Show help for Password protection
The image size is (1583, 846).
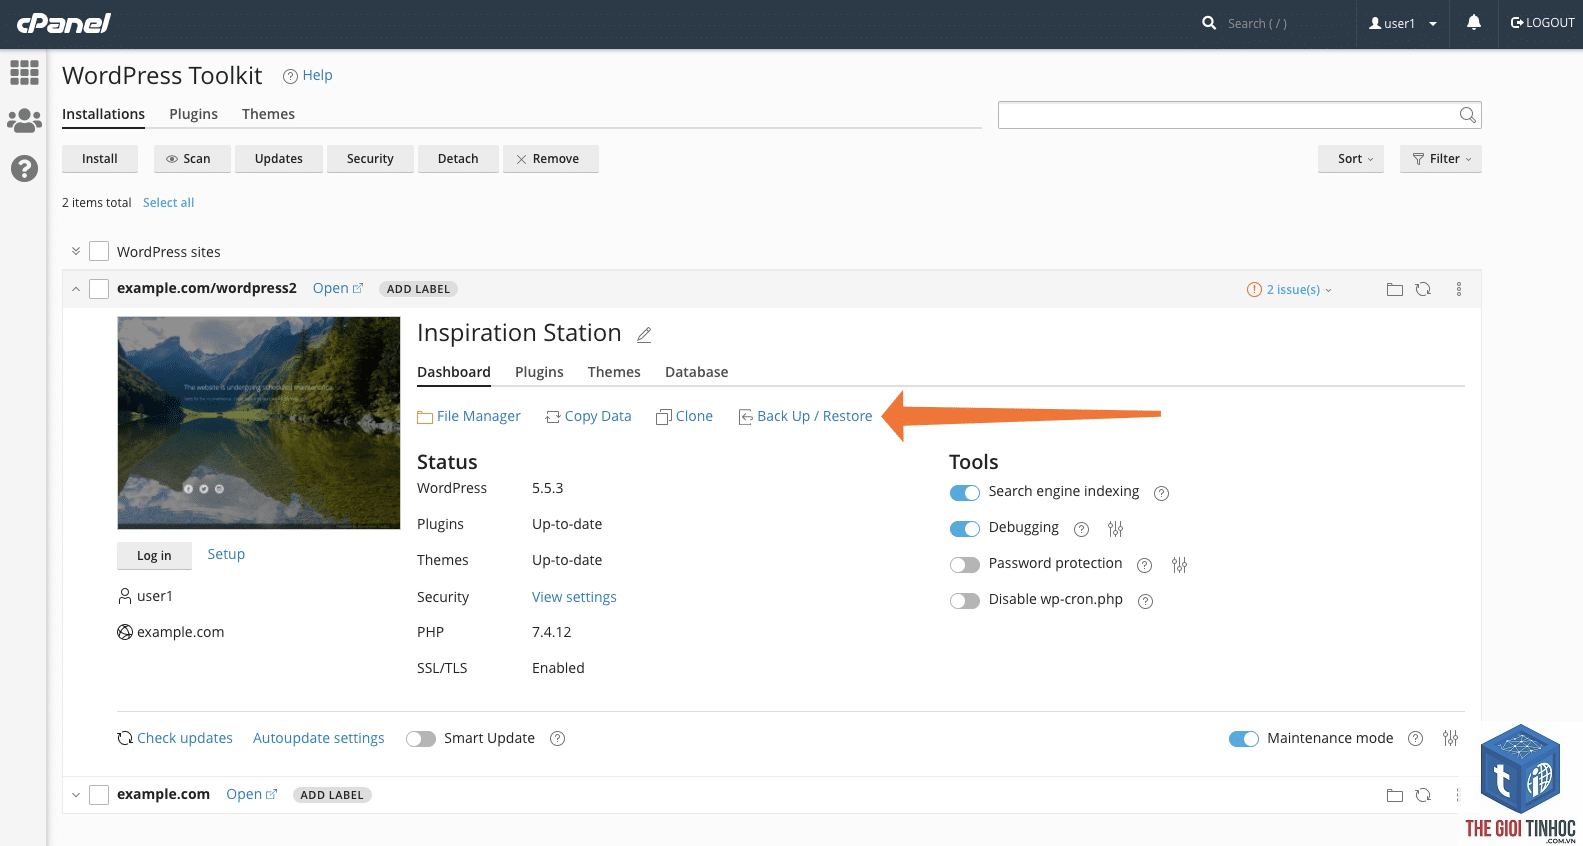pos(1145,565)
